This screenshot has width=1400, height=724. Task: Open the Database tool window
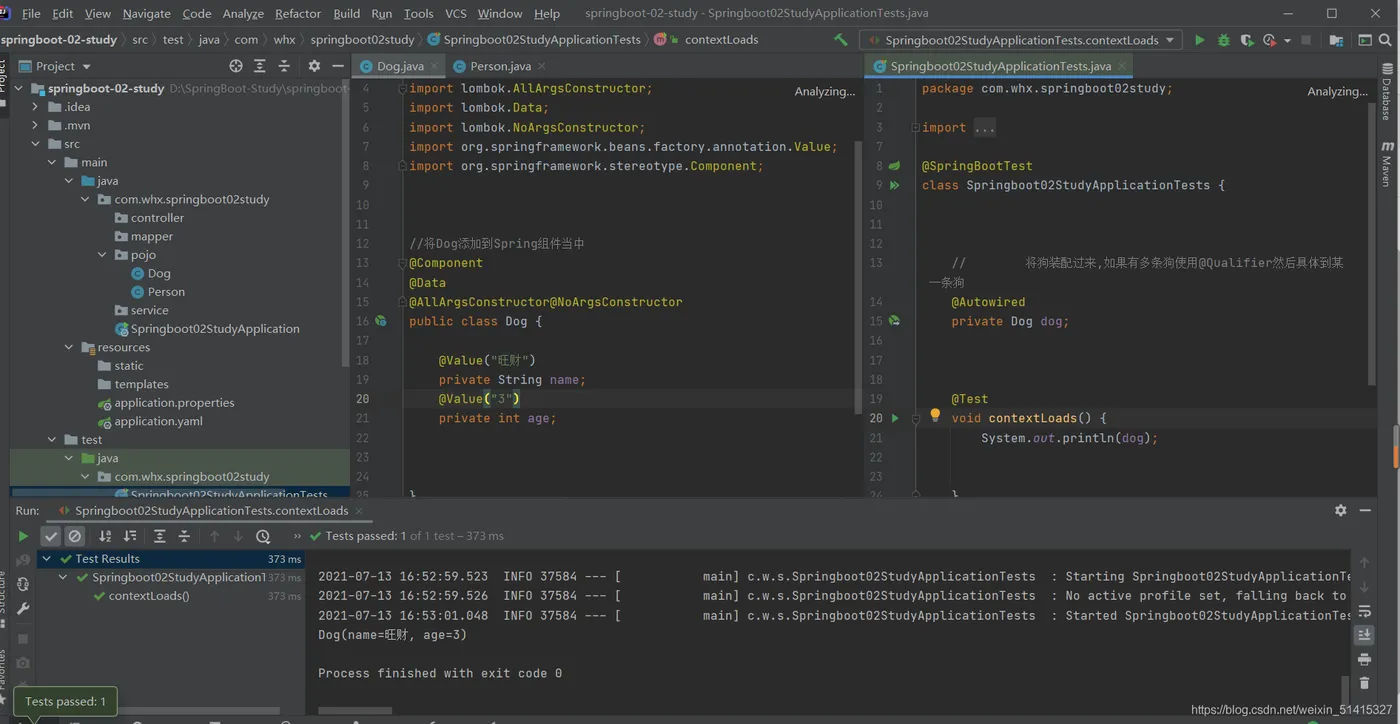1387,92
